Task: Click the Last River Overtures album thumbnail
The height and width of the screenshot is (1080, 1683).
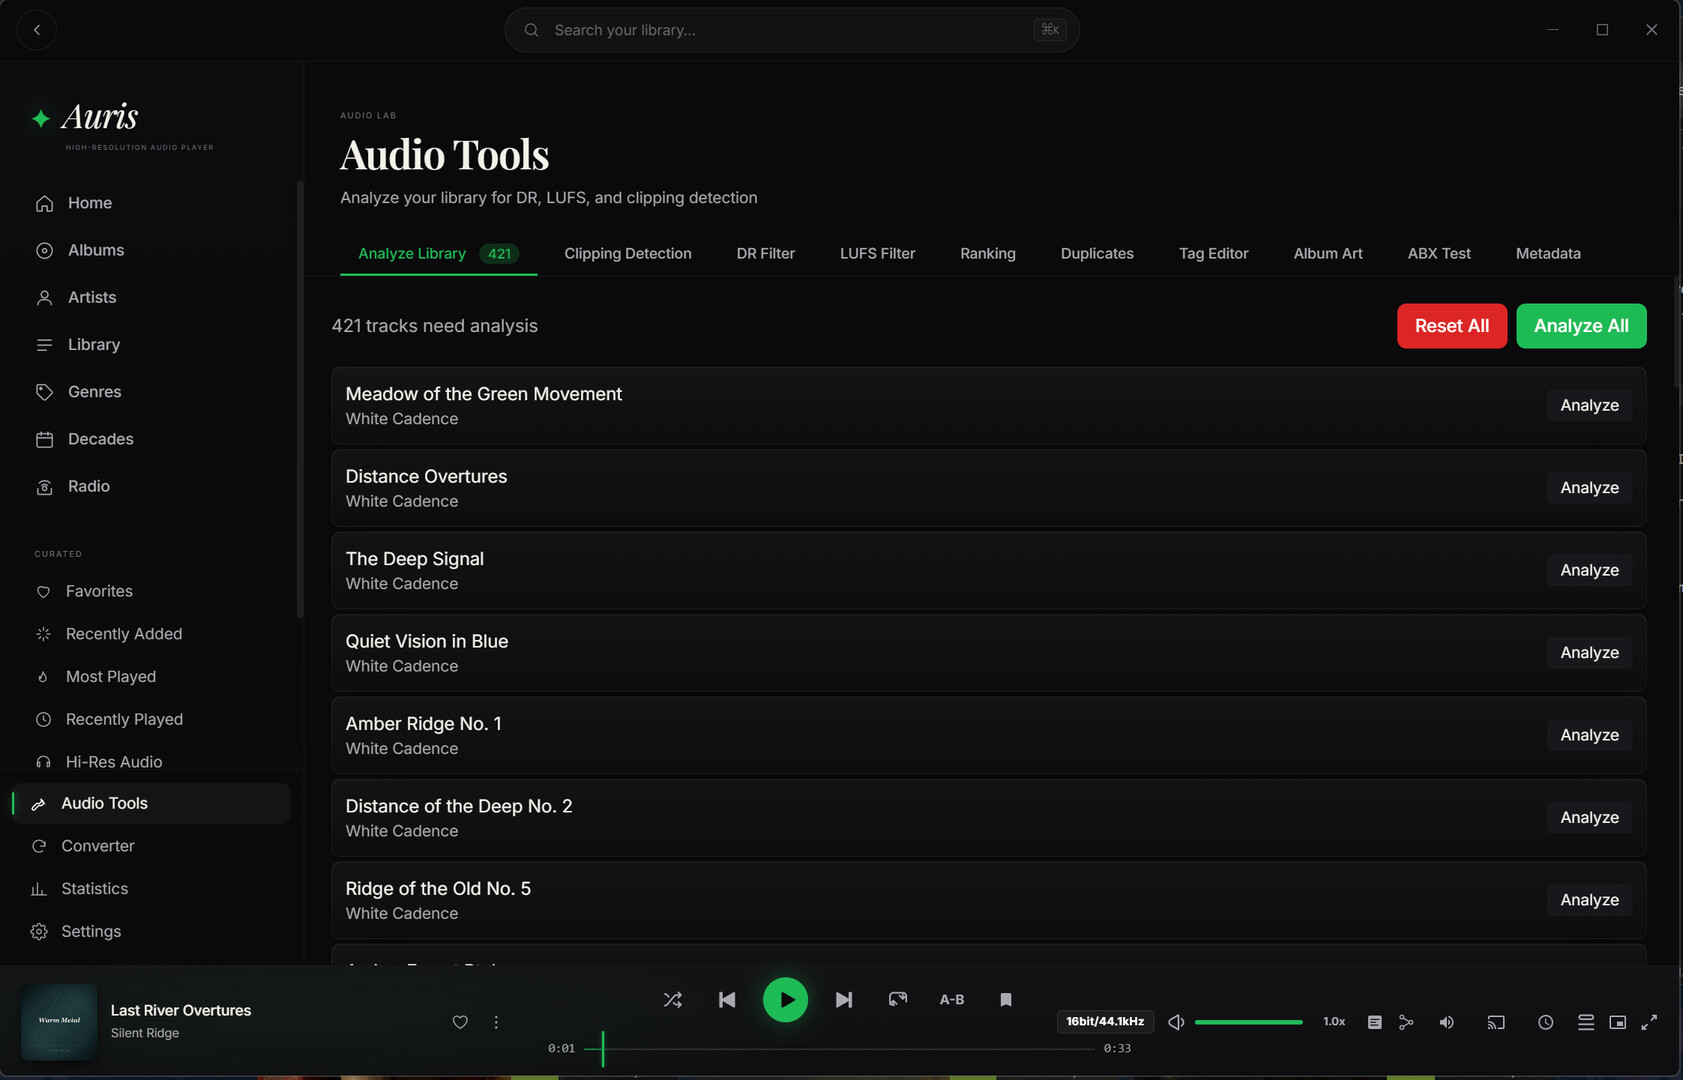Action: pyautogui.click(x=59, y=1022)
